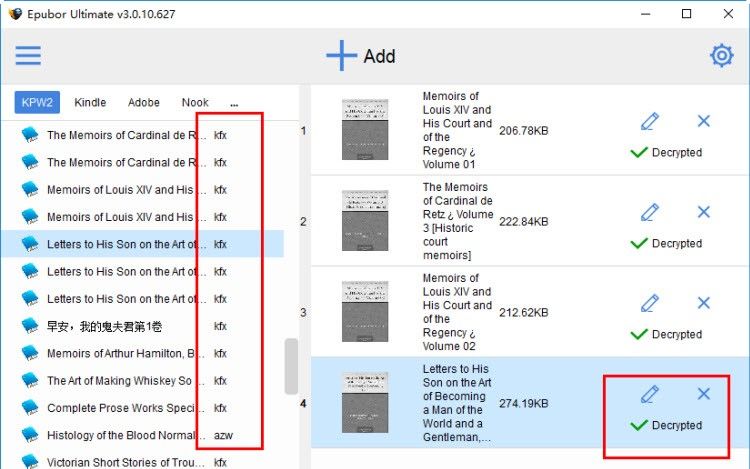Screen dimensions: 750x469
Task: Click cover thumbnail of book 4
Action: (x=365, y=403)
